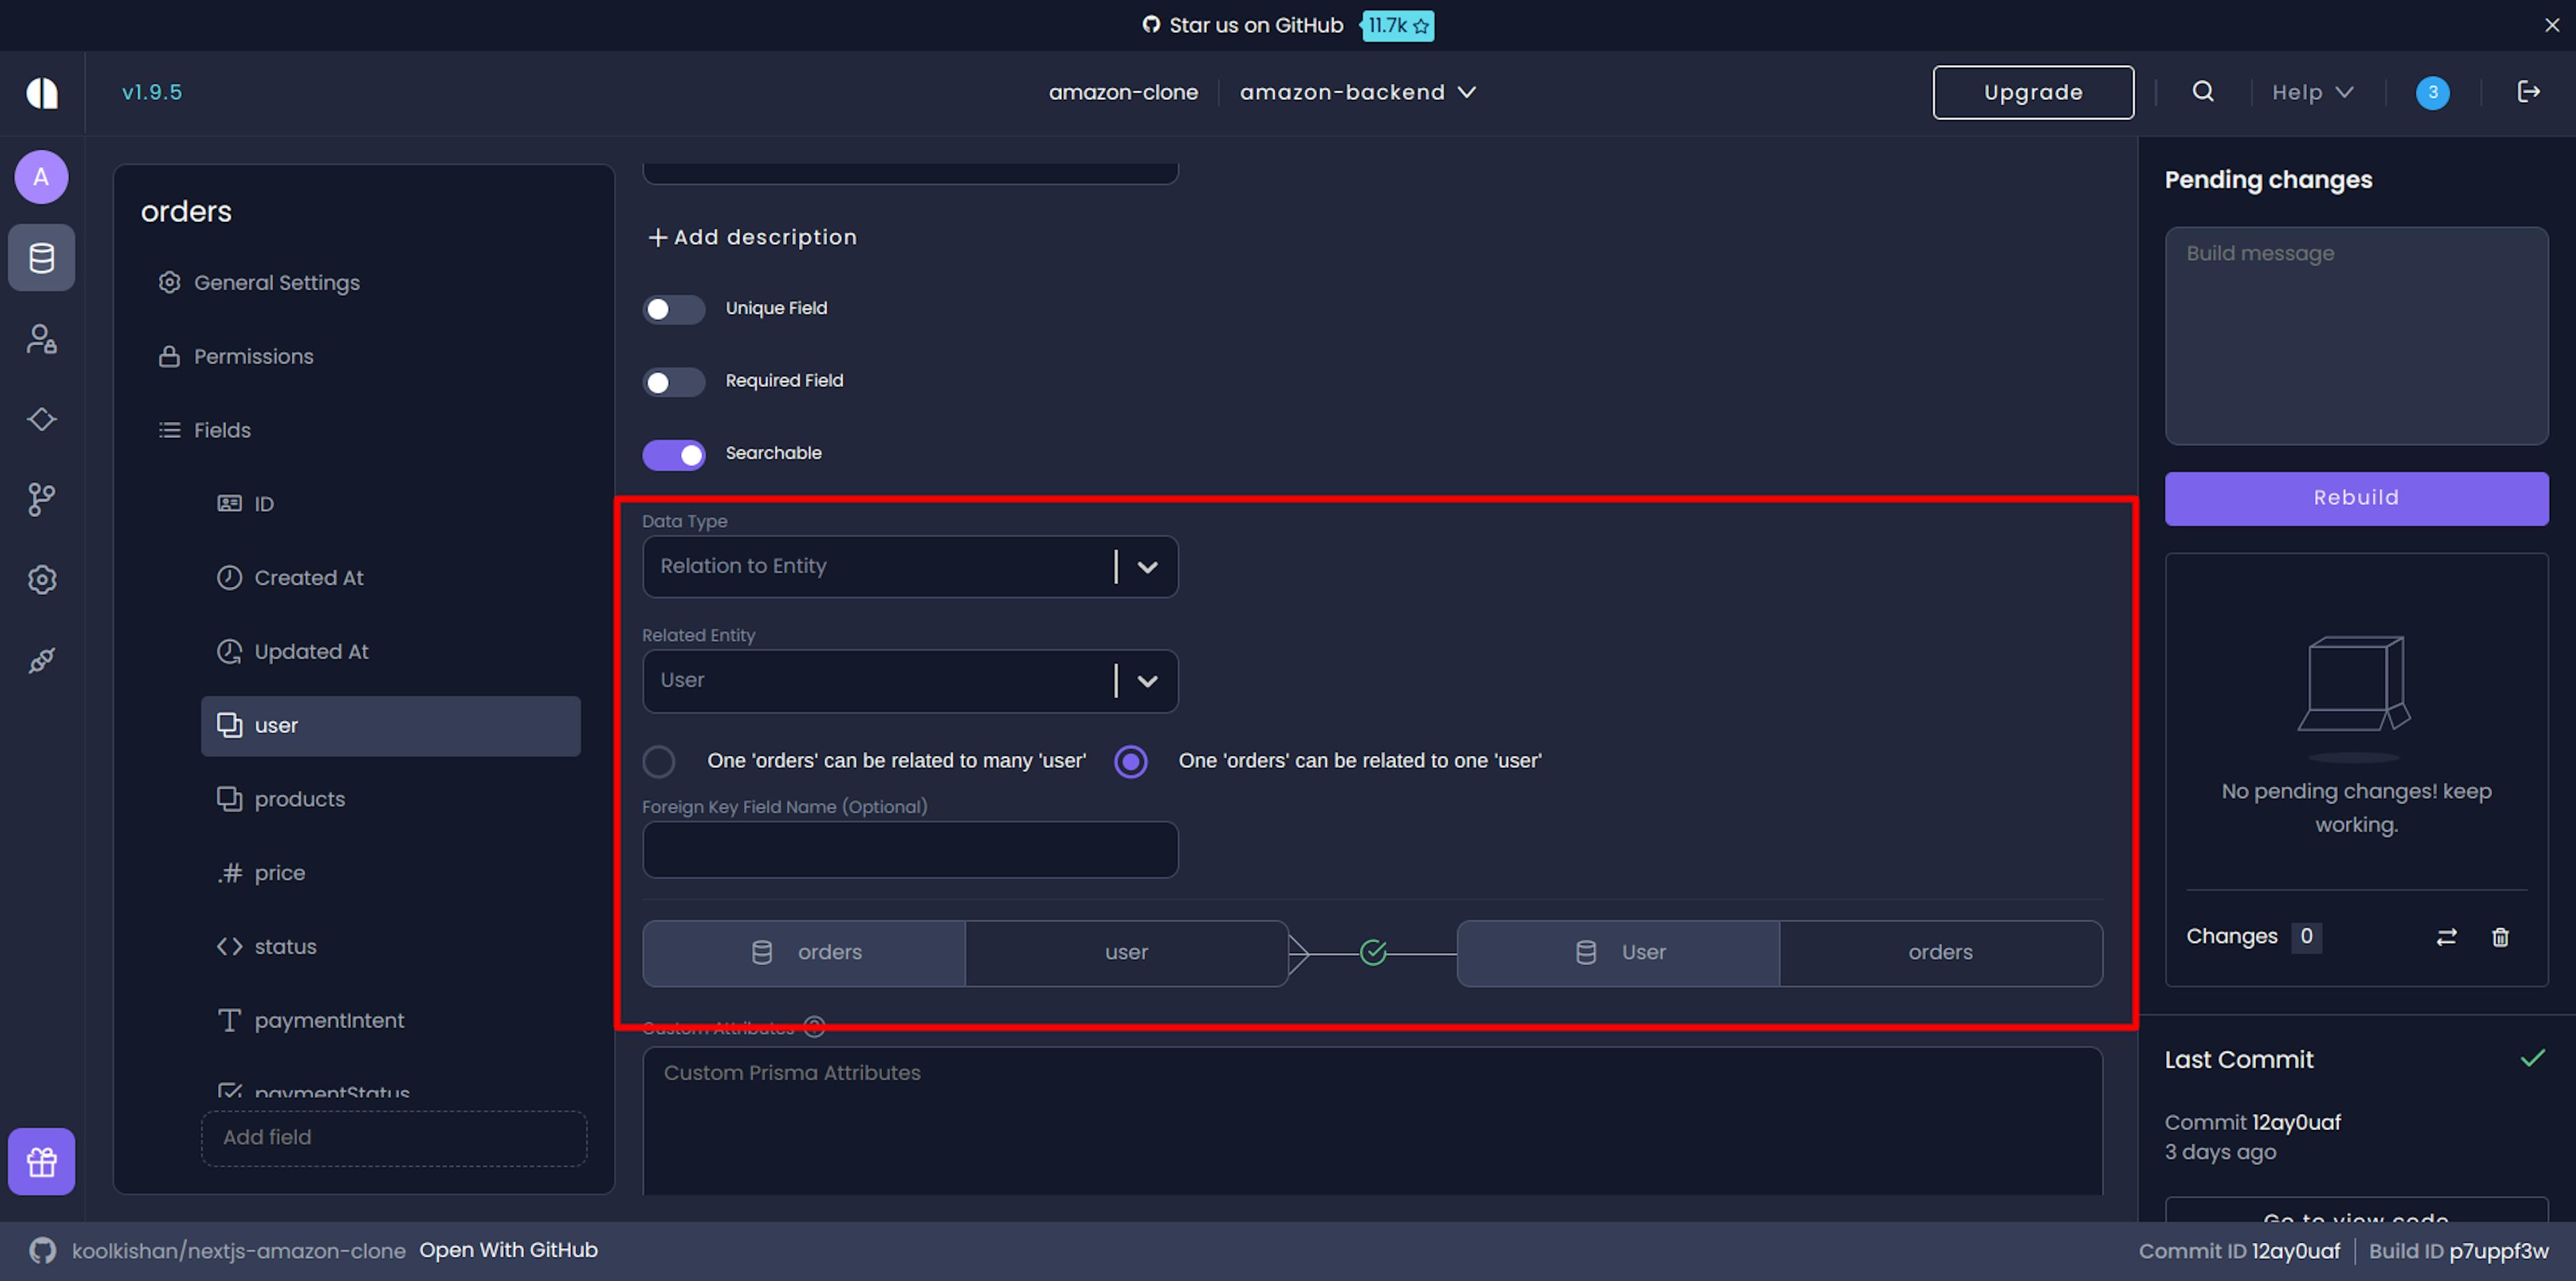Open the plugins plug icon in sidebar
The image size is (2576, 1281).
(41, 660)
